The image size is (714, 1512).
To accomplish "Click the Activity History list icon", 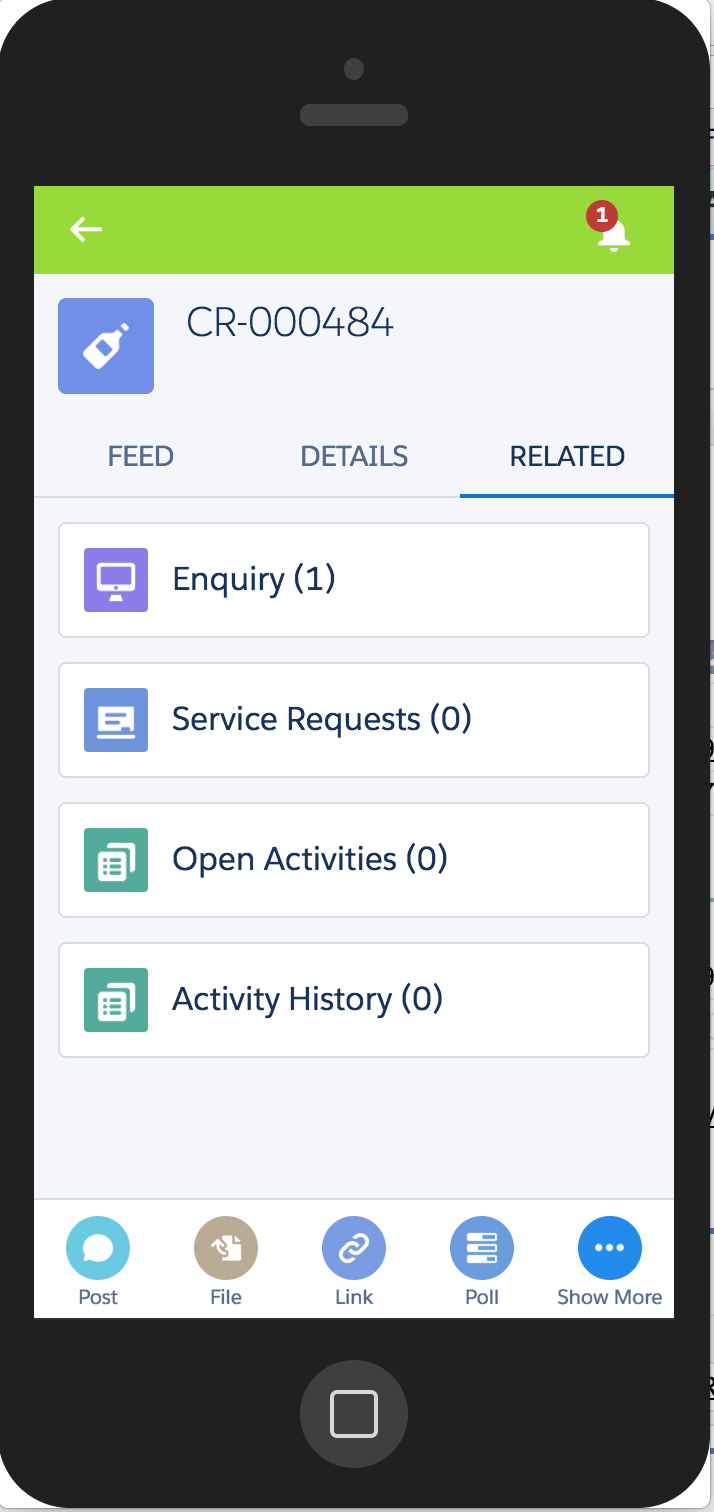I will (116, 1000).
